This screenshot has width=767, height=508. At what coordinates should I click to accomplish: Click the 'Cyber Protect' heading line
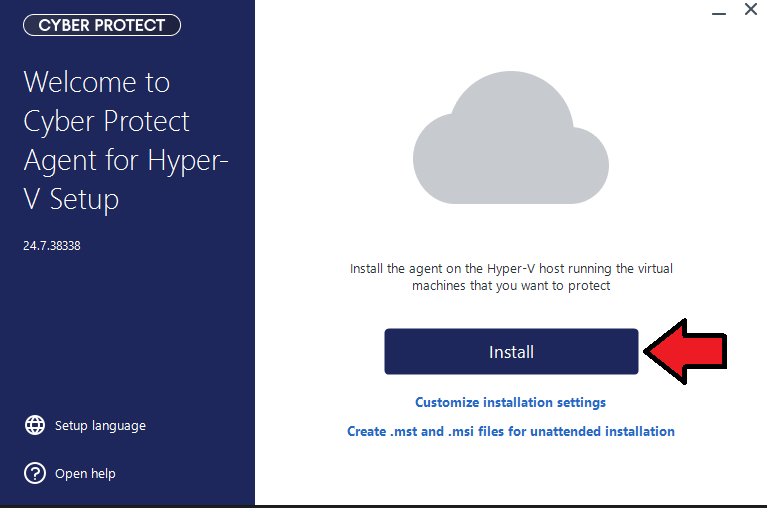coord(106,121)
